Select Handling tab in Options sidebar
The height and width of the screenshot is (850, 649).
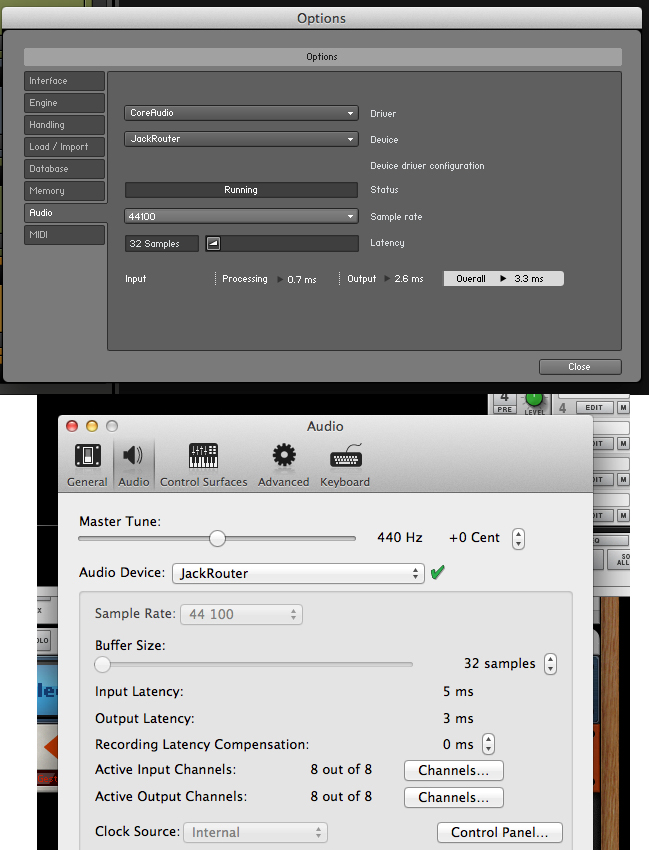pyautogui.click(x=65, y=125)
